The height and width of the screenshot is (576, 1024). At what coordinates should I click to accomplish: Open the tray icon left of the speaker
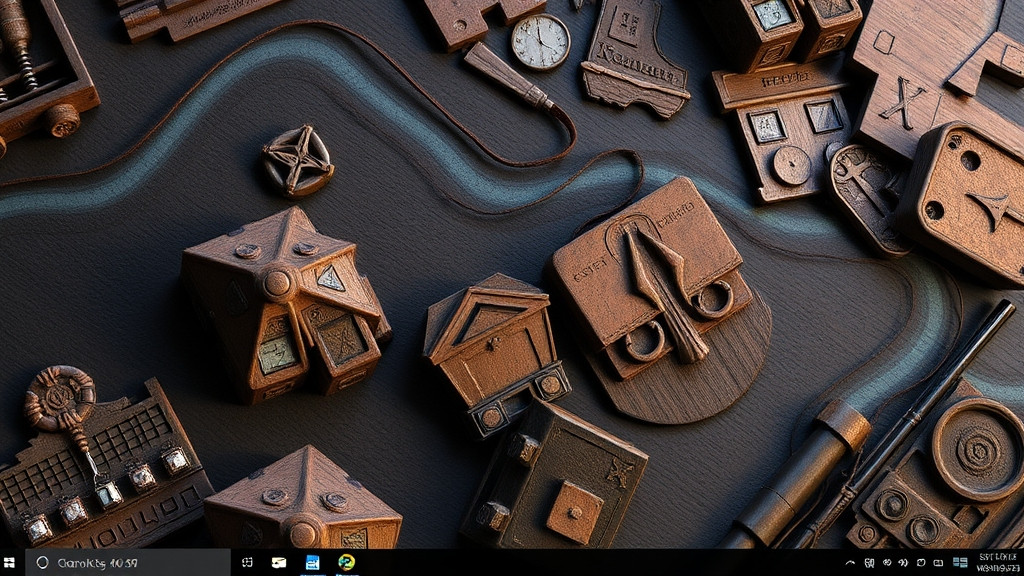pyautogui.click(x=887, y=563)
